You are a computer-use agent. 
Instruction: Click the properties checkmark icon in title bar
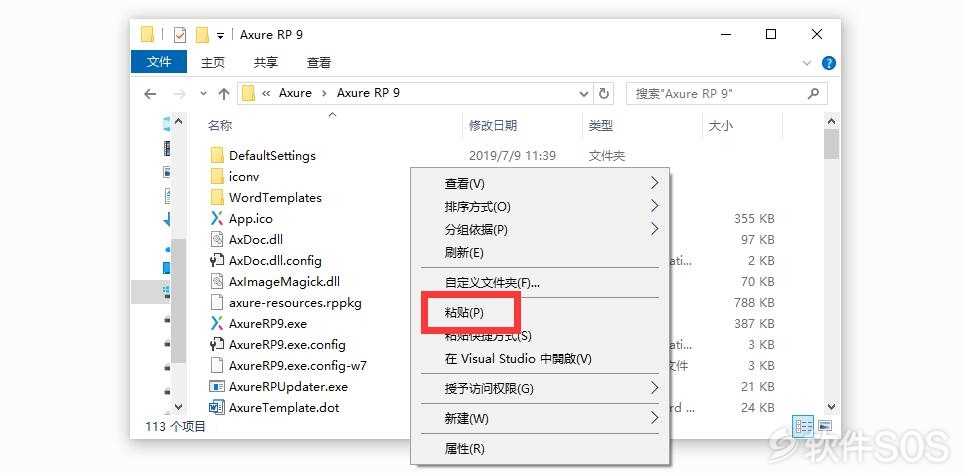180,35
